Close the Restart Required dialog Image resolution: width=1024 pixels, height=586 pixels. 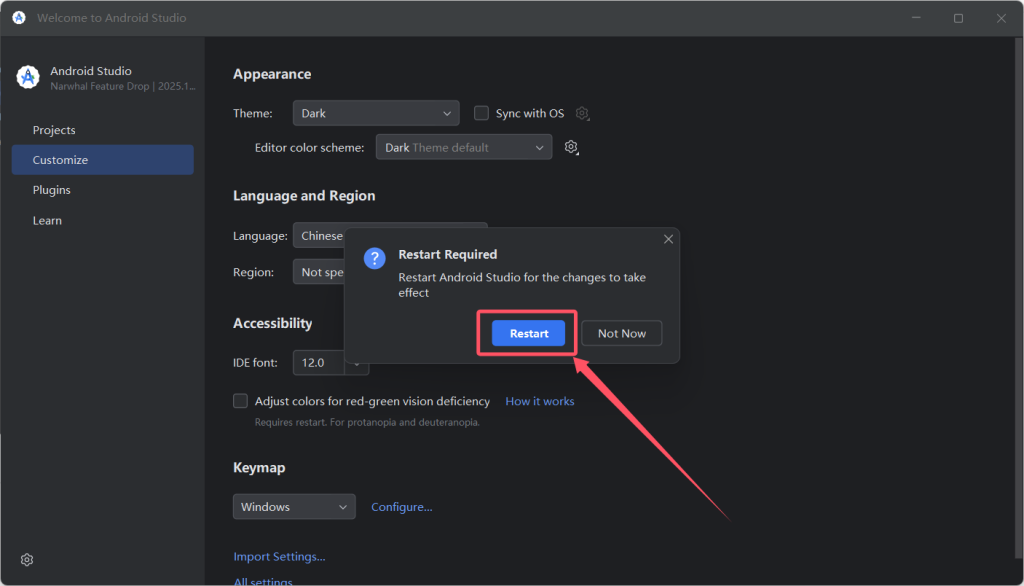(668, 239)
